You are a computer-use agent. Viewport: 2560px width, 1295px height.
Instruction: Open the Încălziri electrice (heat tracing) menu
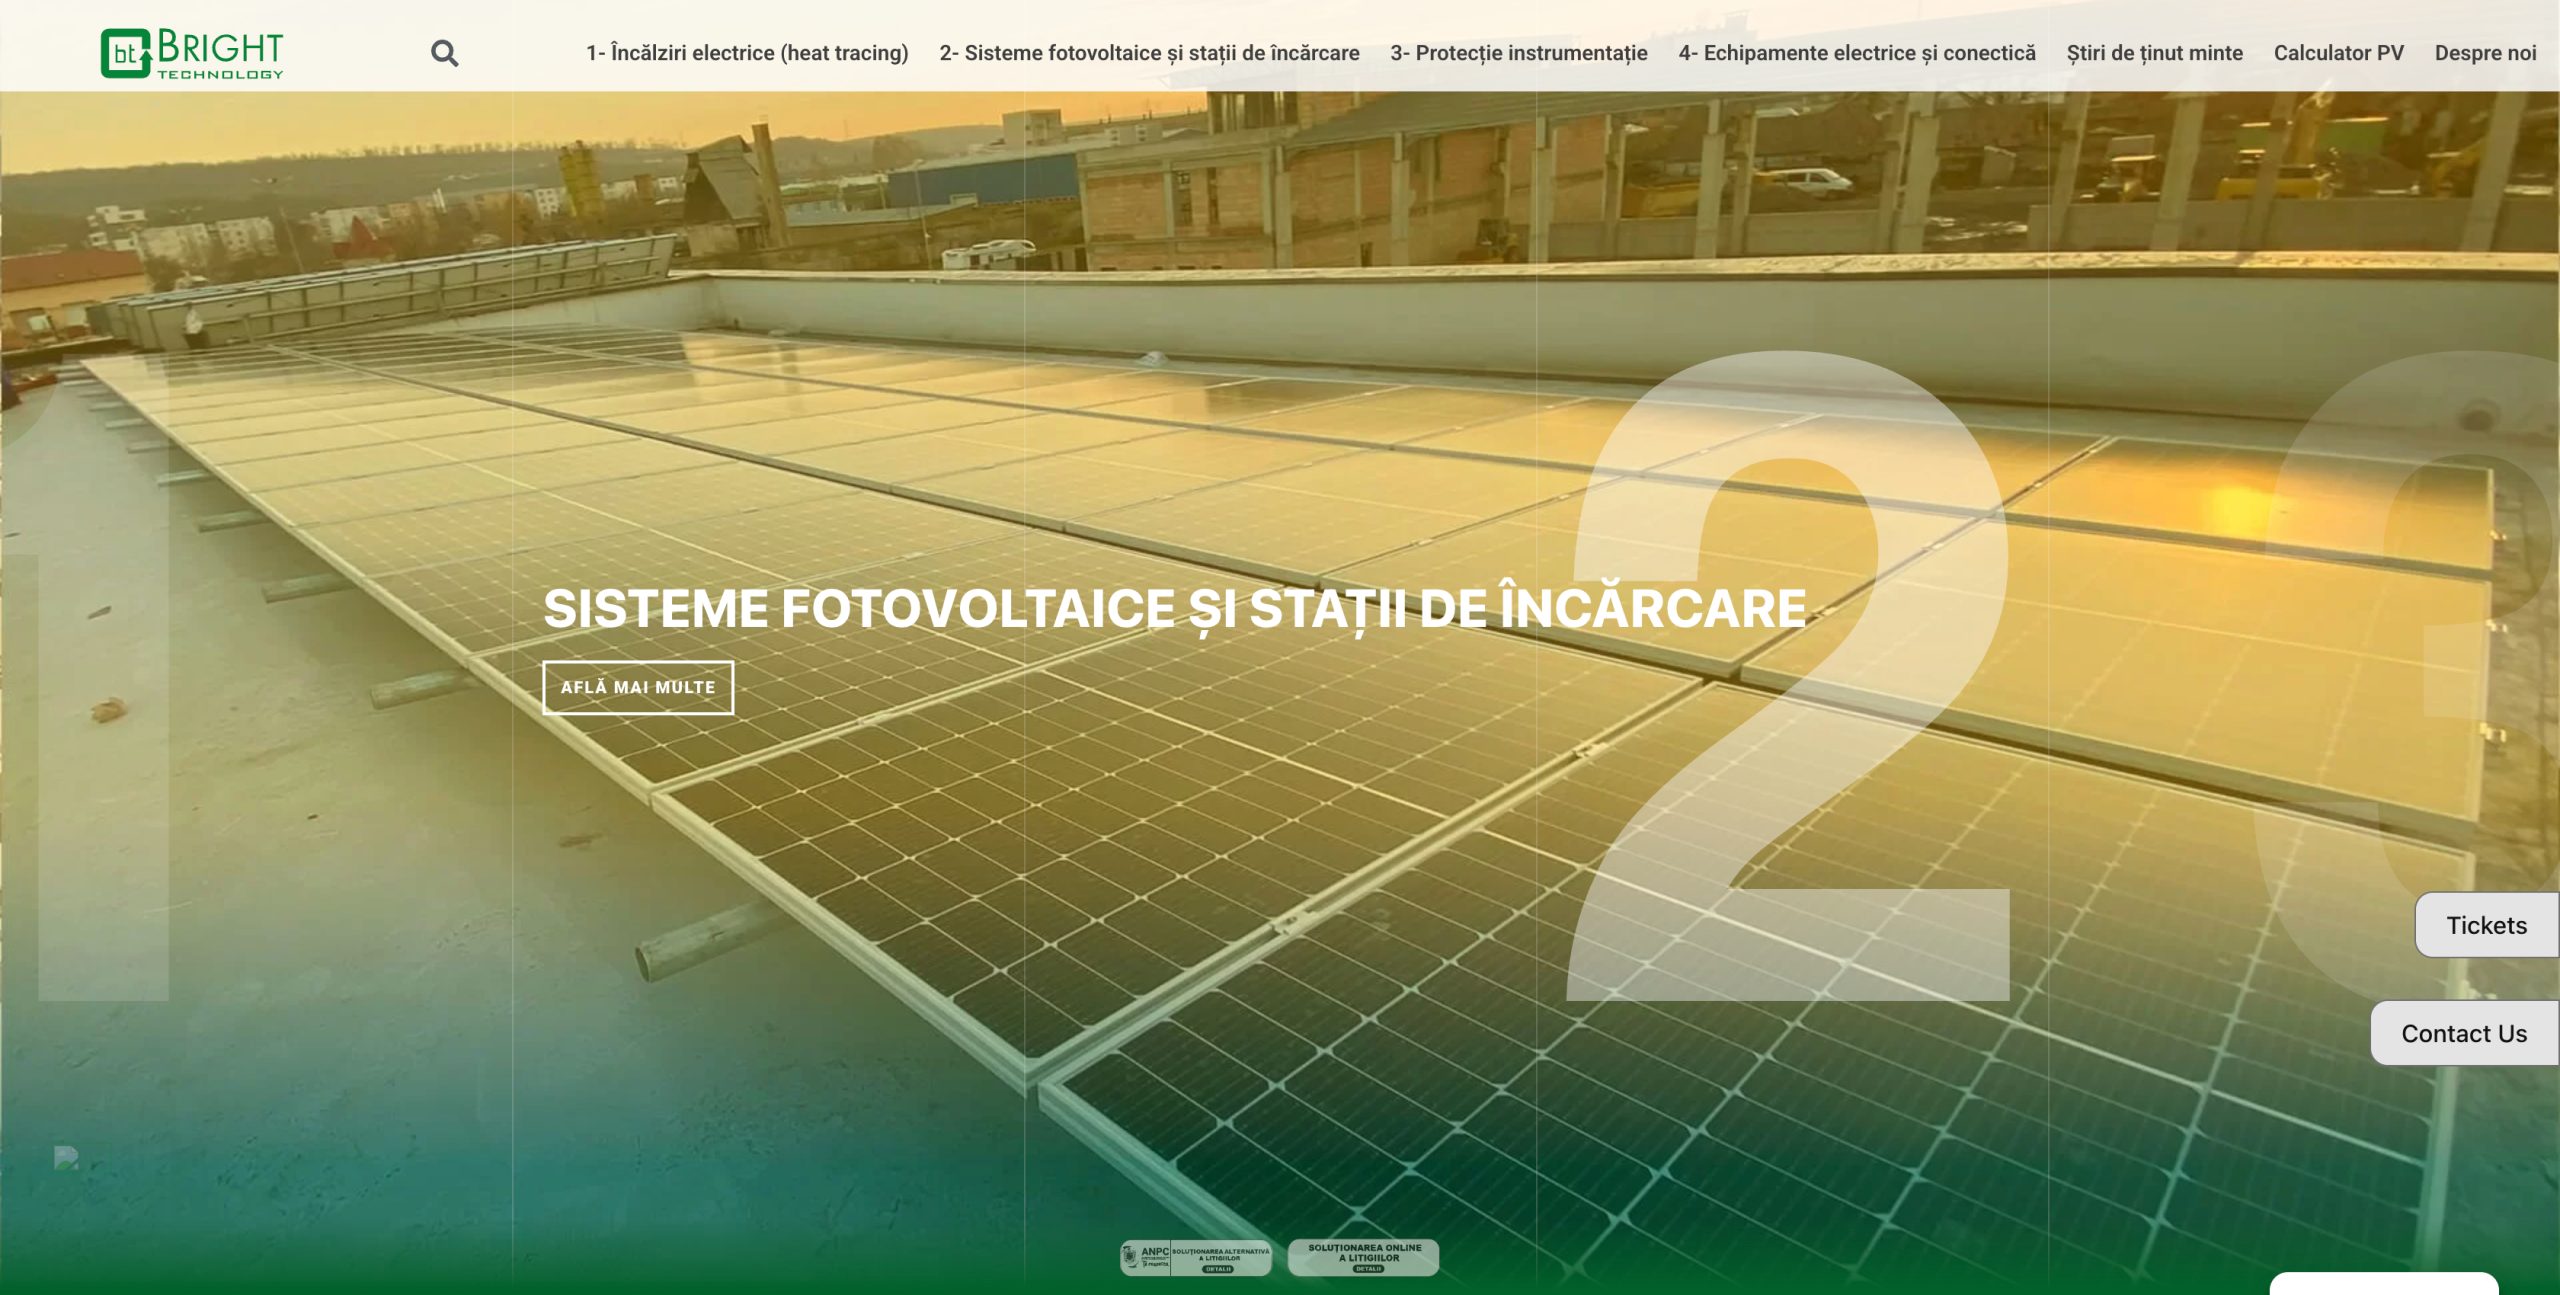click(747, 53)
